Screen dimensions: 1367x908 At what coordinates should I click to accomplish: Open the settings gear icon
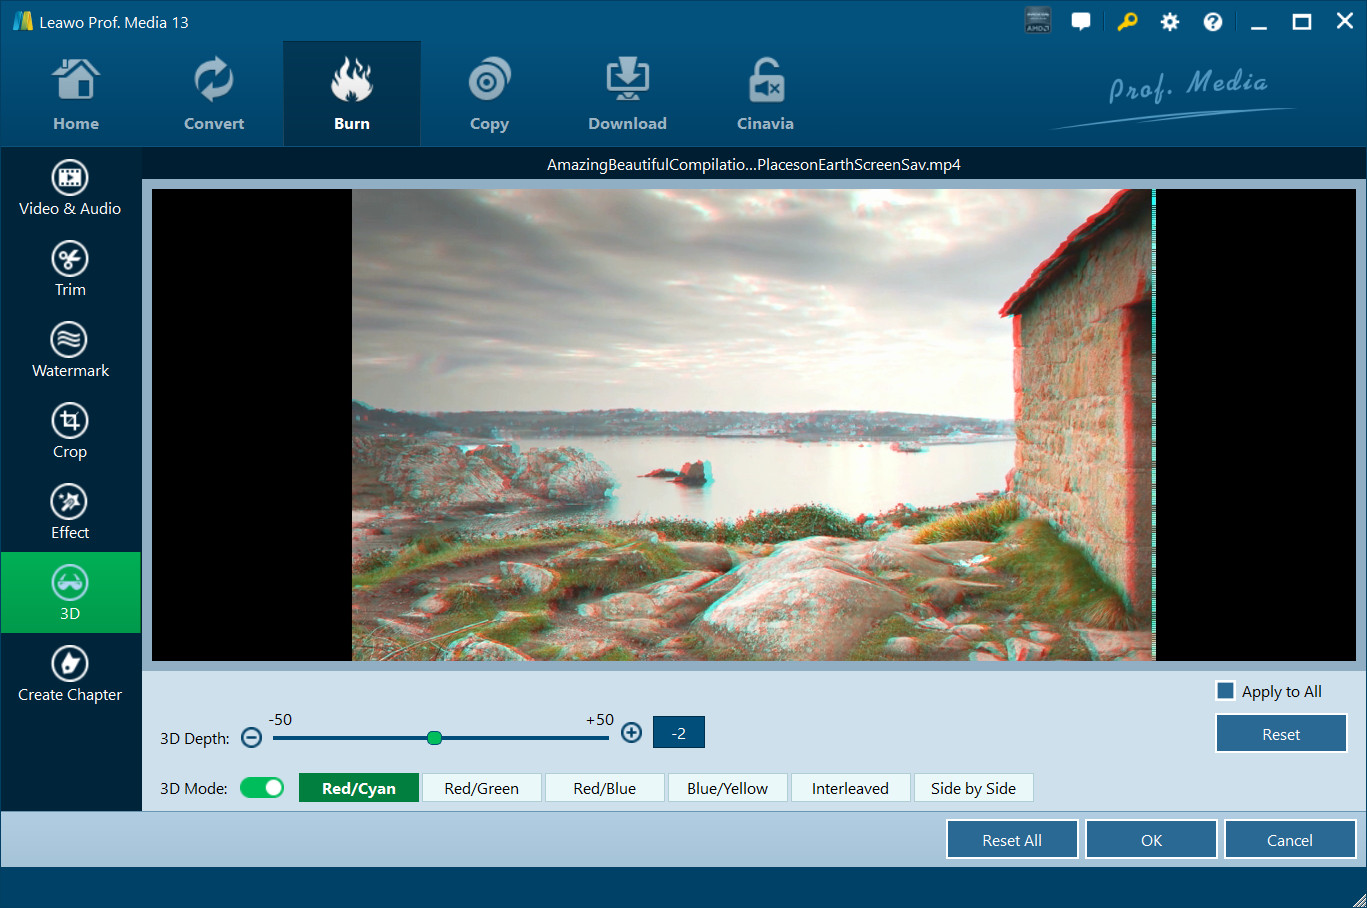1169,22
